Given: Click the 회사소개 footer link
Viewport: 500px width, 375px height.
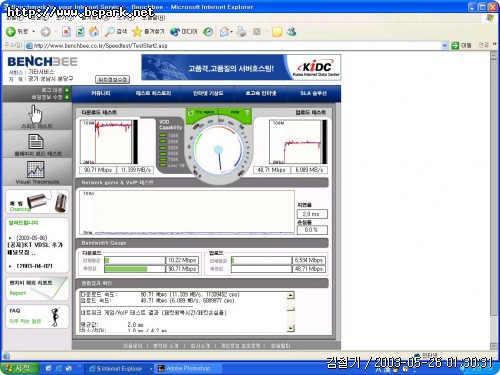Looking at the screenshot, I should pyautogui.click(x=200, y=346).
